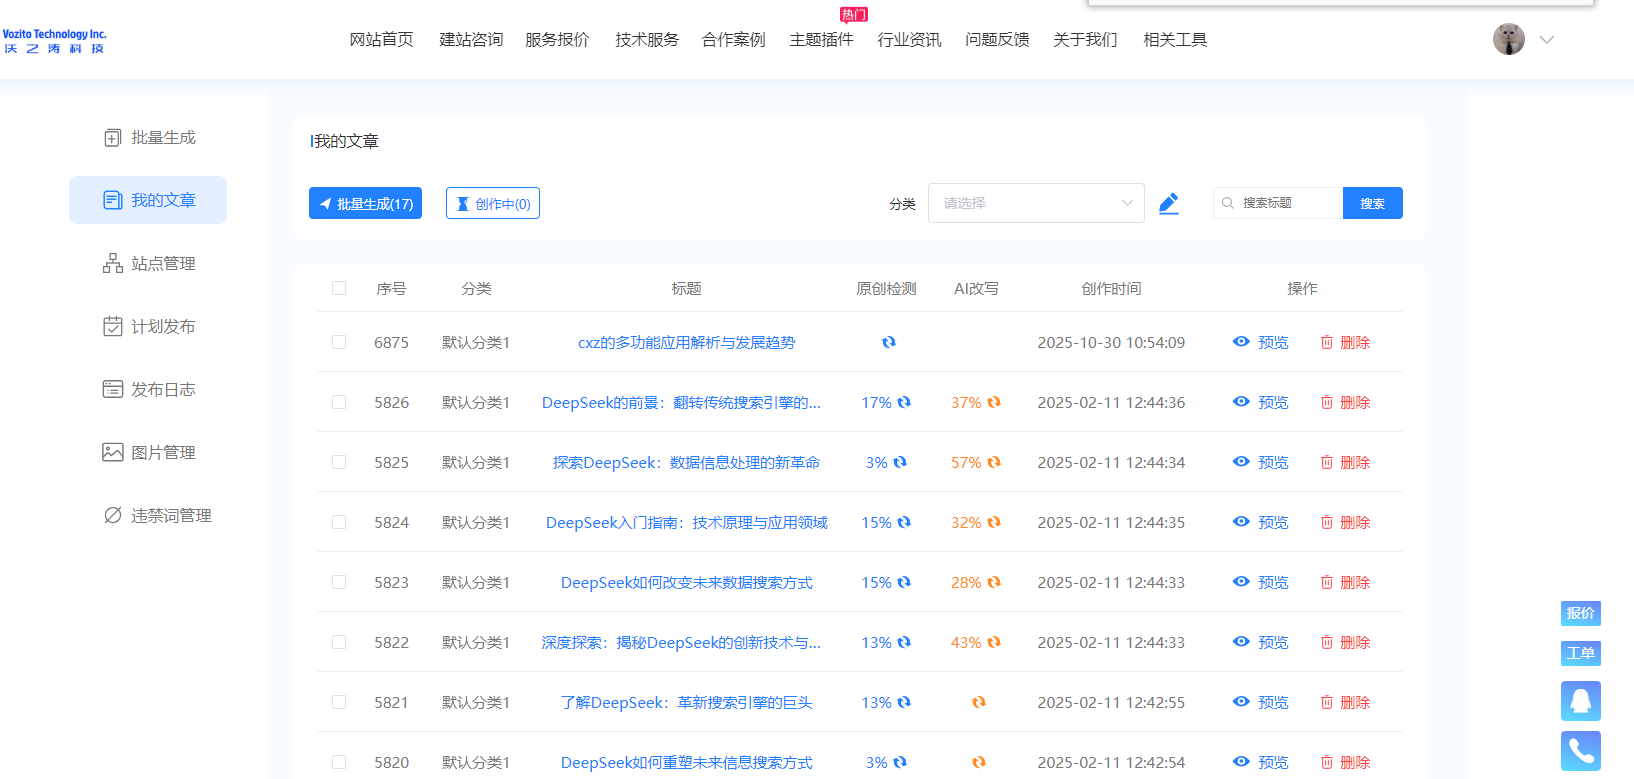Open 问题反馈 in top navigation
Viewport: 1634px width, 779px height.
997,40
